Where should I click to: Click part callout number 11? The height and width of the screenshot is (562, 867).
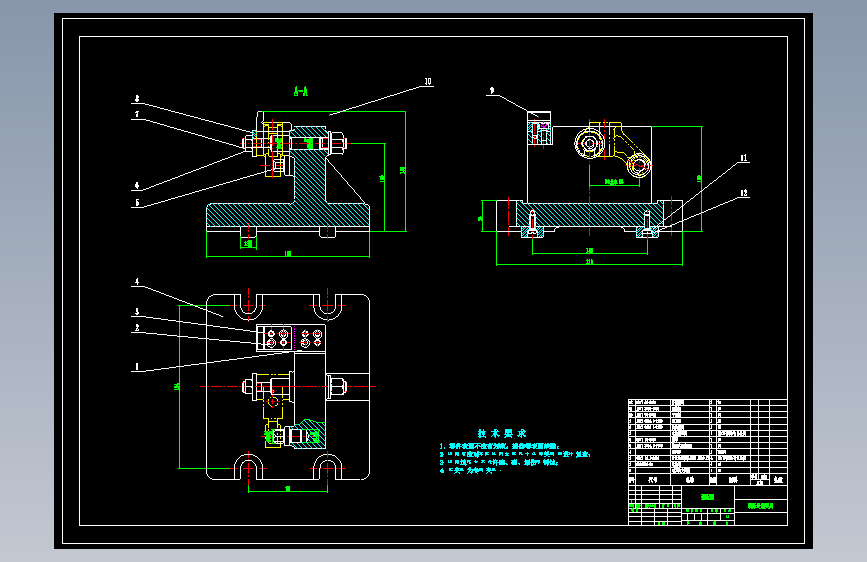[x=744, y=158]
